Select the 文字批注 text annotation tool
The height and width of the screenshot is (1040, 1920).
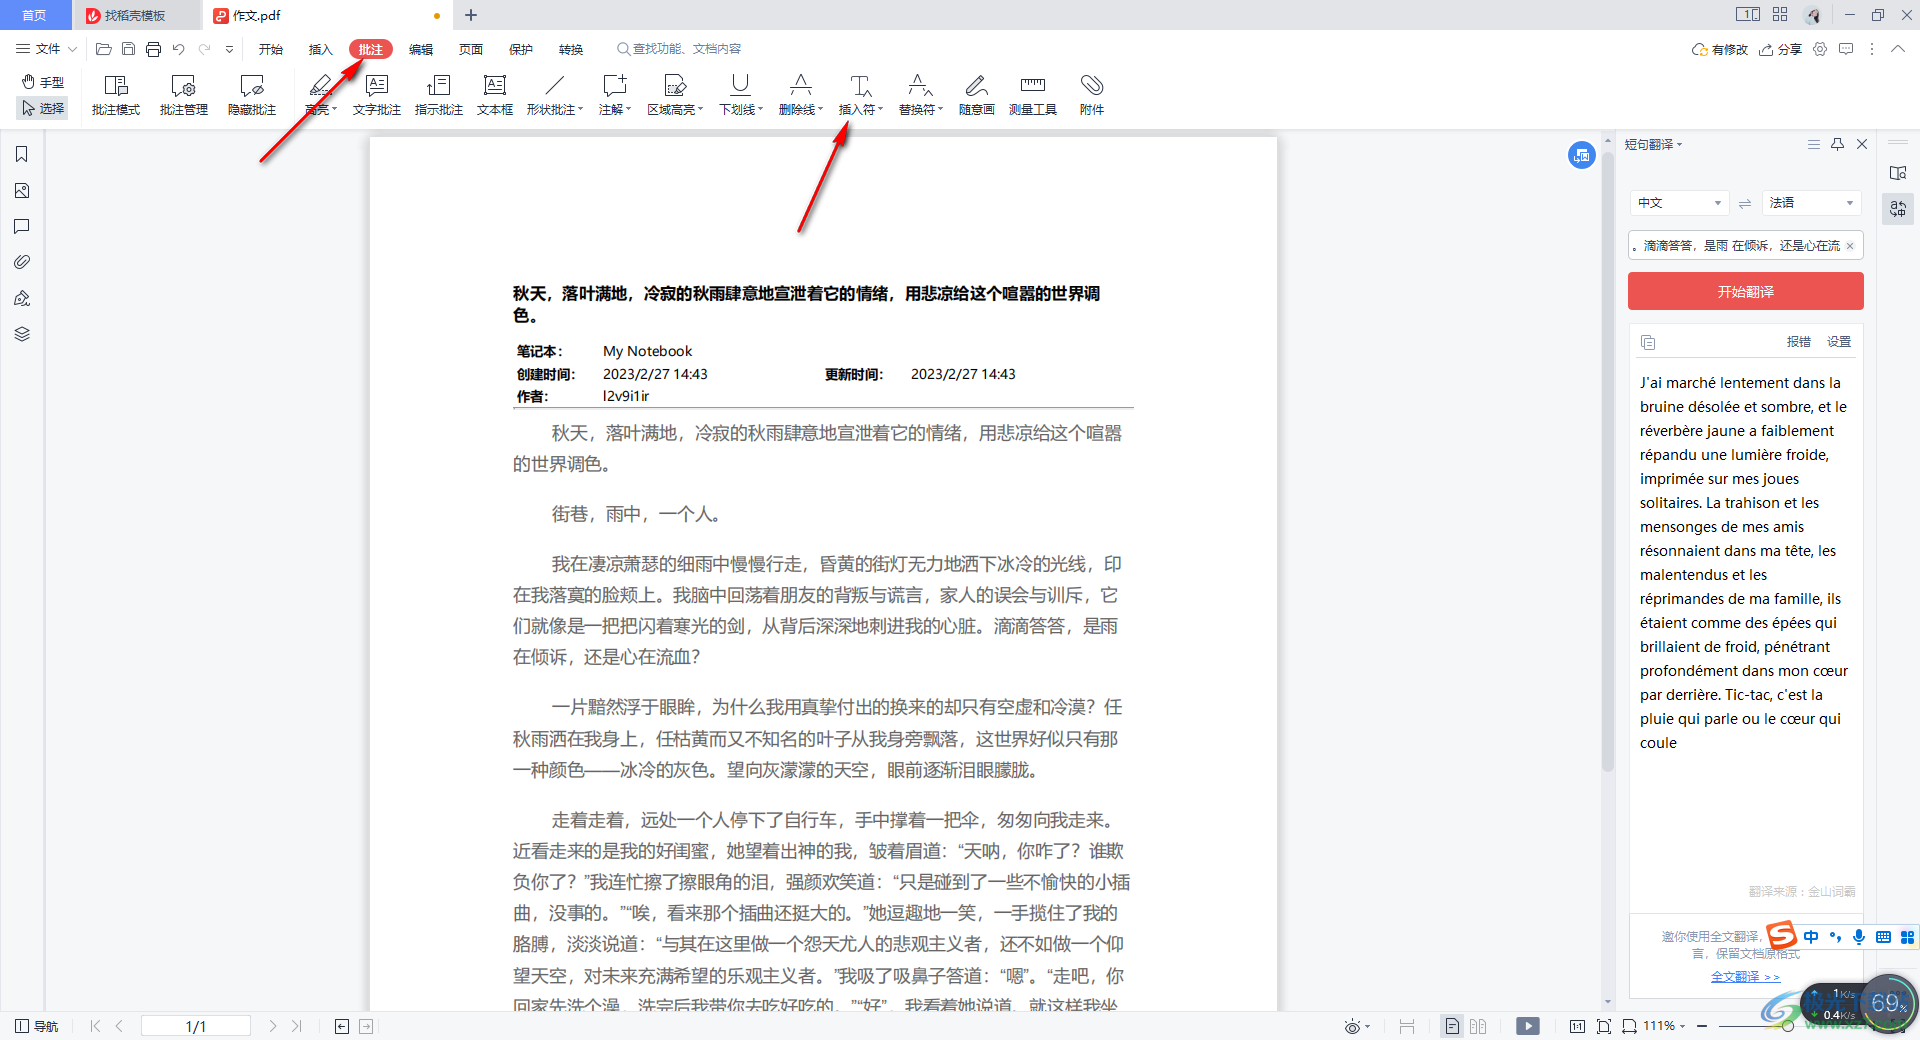pos(377,95)
